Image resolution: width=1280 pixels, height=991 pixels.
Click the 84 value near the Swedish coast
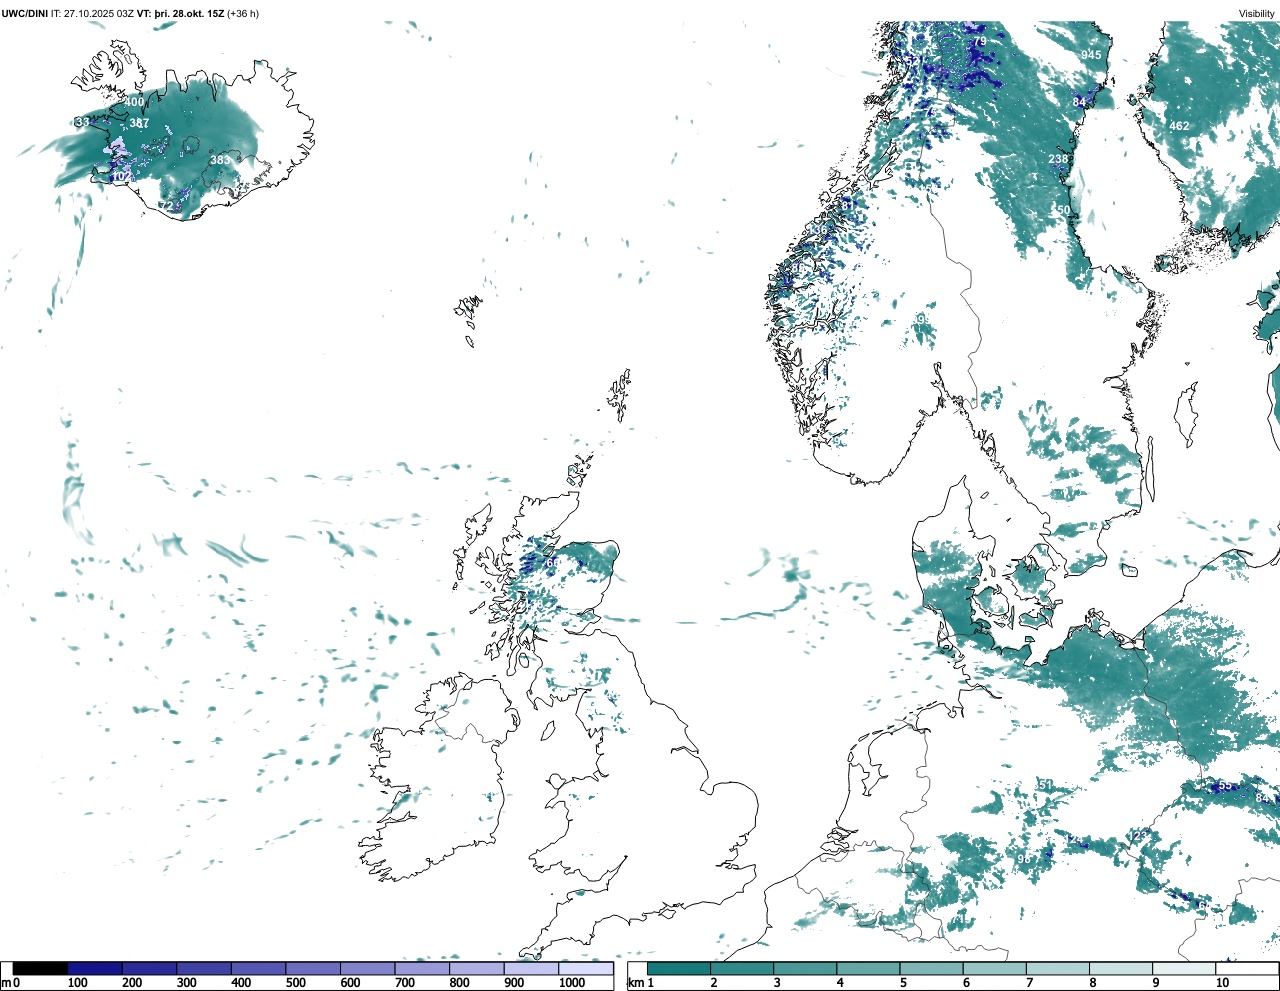(x=1079, y=102)
